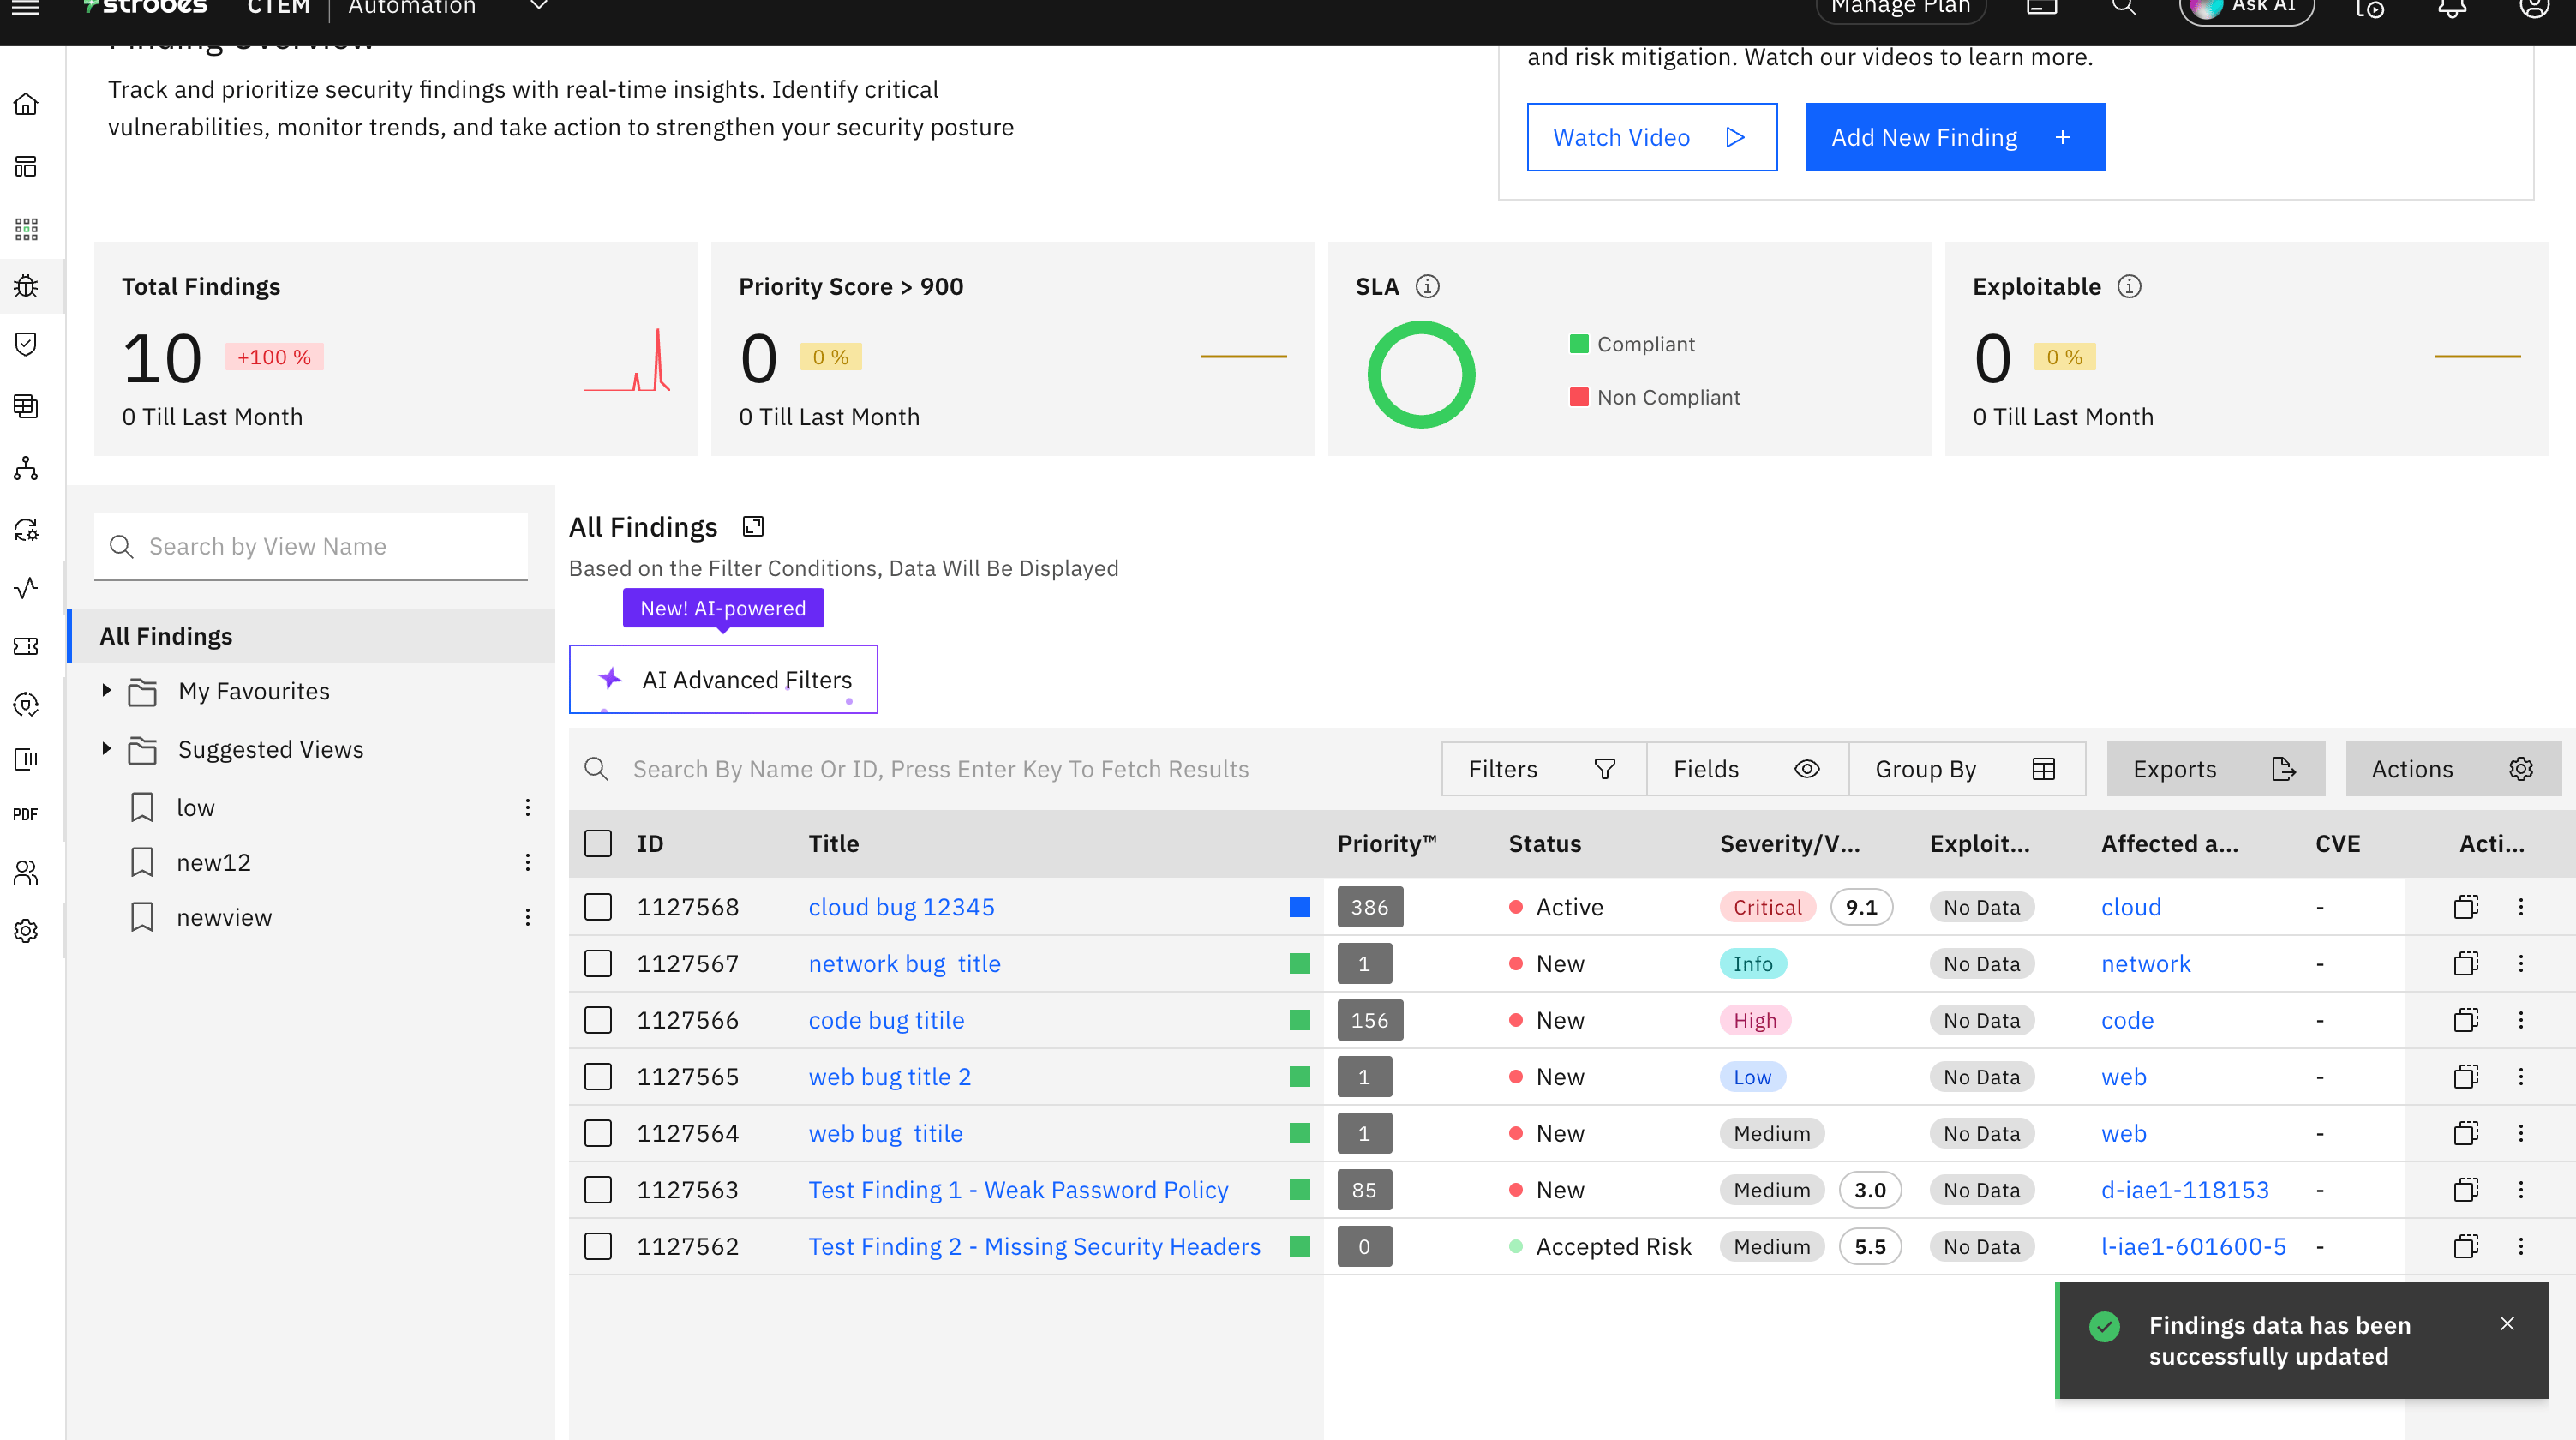Click the Search by View Name field

(311, 546)
